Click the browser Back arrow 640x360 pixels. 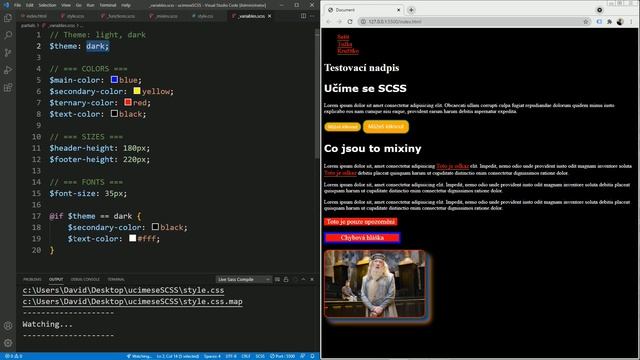(329, 22)
